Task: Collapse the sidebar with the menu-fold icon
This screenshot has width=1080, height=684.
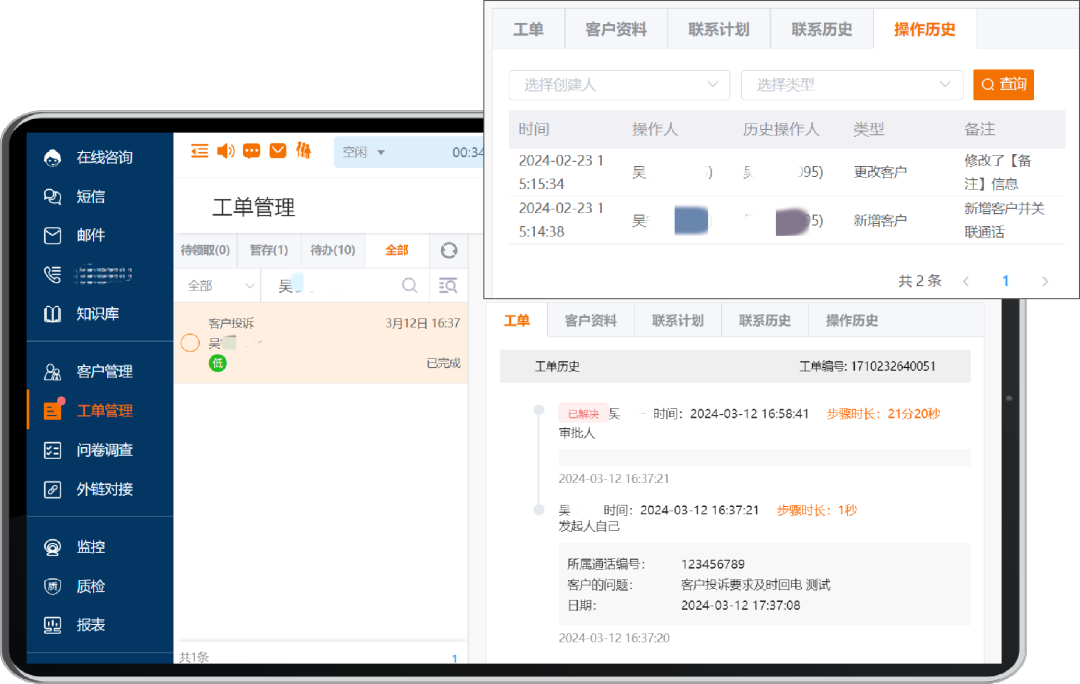Action: (200, 151)
